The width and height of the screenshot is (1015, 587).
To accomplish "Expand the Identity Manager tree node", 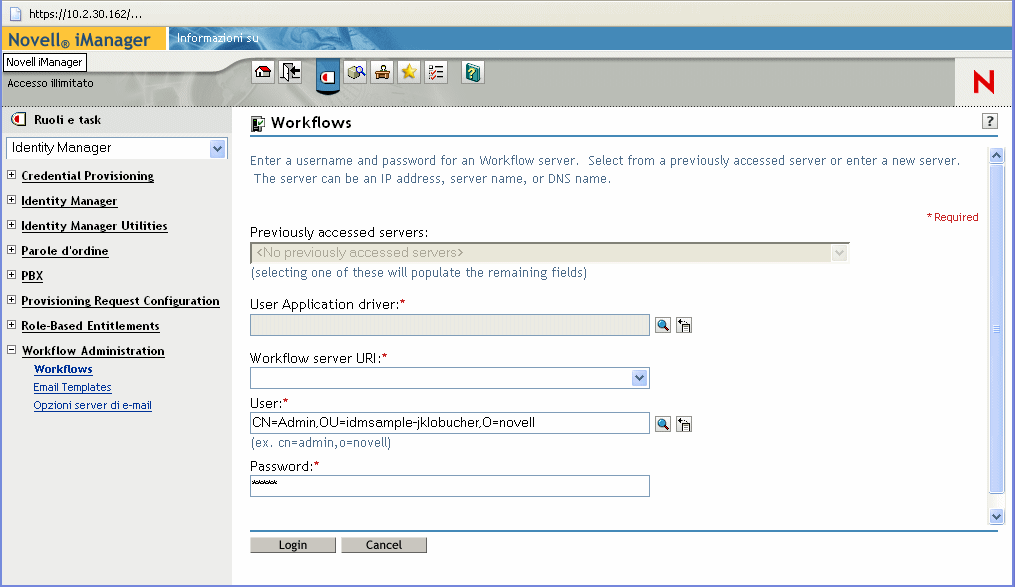I will [x=12, y=200].
